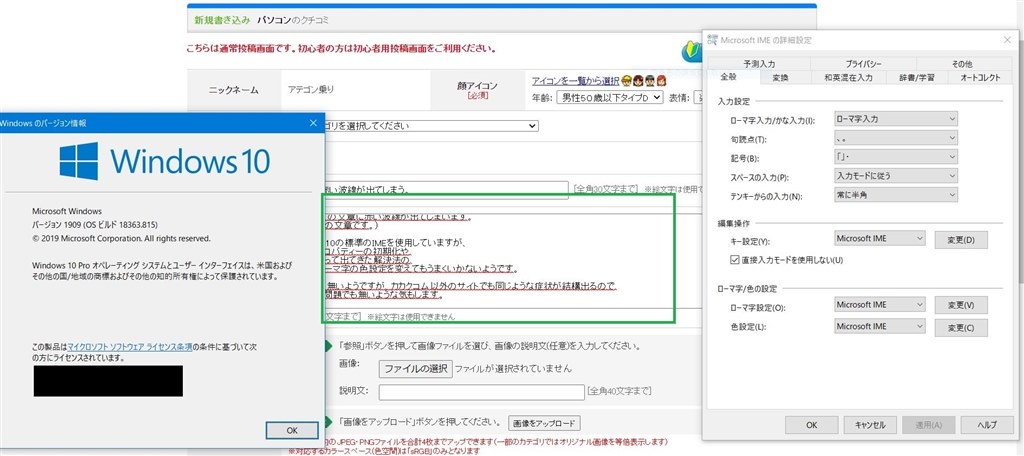Click the 画像をアップロード button
The height and width of the screenshot is (456, 1024).
click(x=544, y=423)
